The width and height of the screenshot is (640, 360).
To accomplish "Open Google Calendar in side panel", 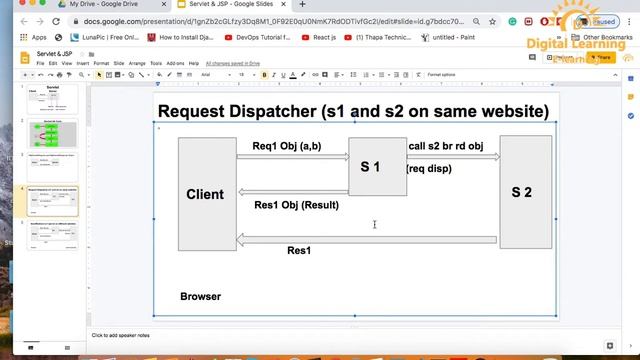I will tap(631, 78).
